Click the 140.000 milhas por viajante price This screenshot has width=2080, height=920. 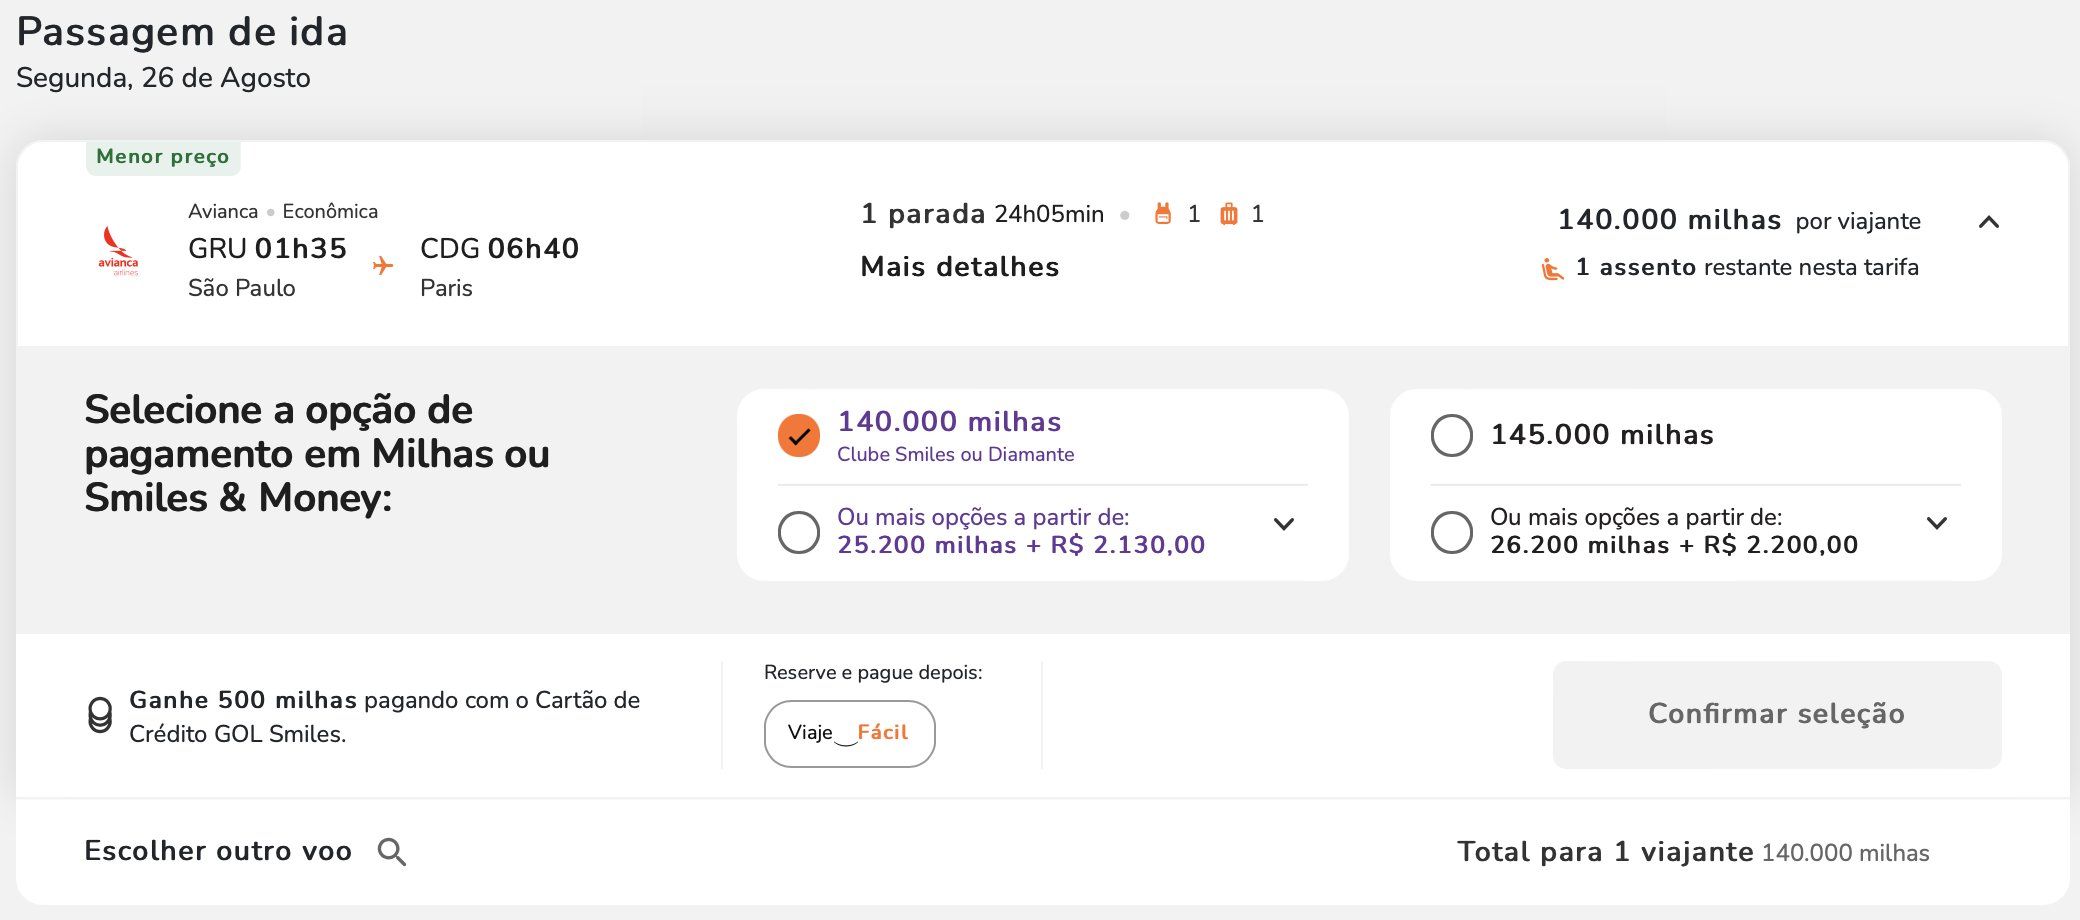coord(1739,220)
